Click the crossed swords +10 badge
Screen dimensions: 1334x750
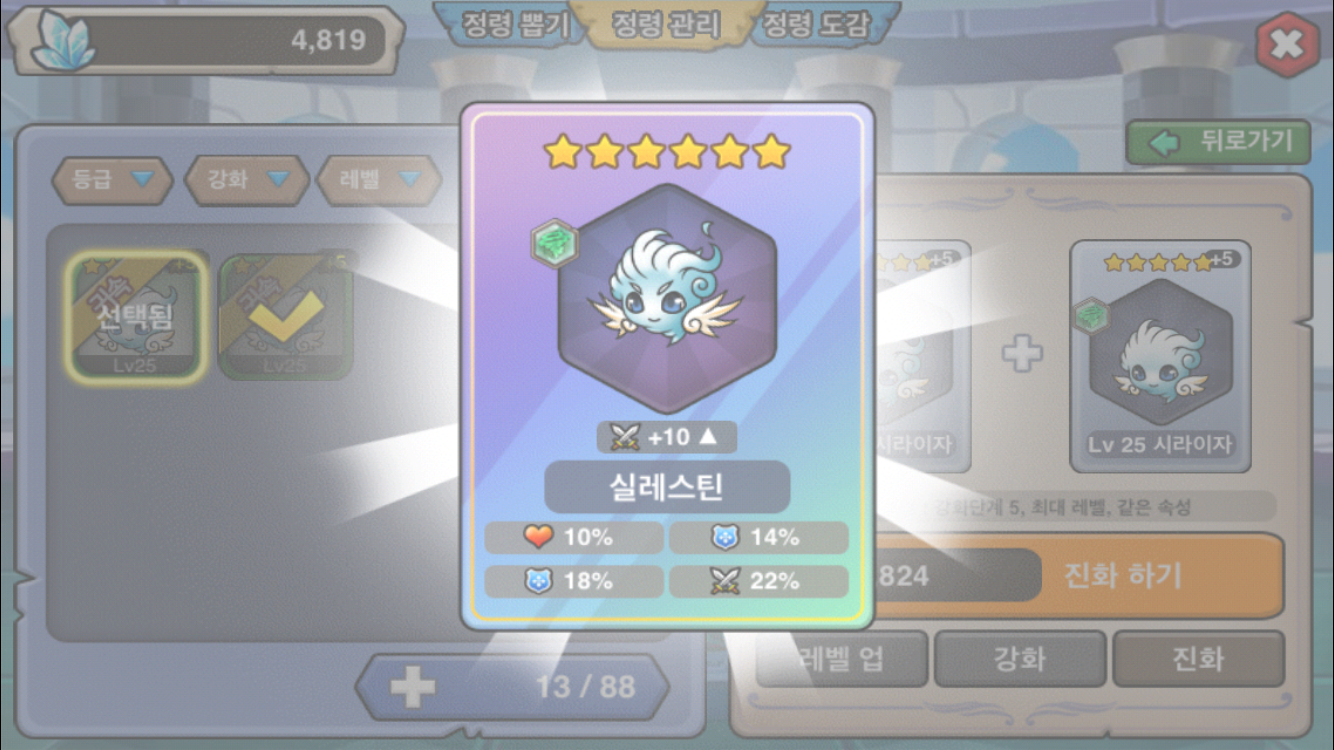(667, 437)
